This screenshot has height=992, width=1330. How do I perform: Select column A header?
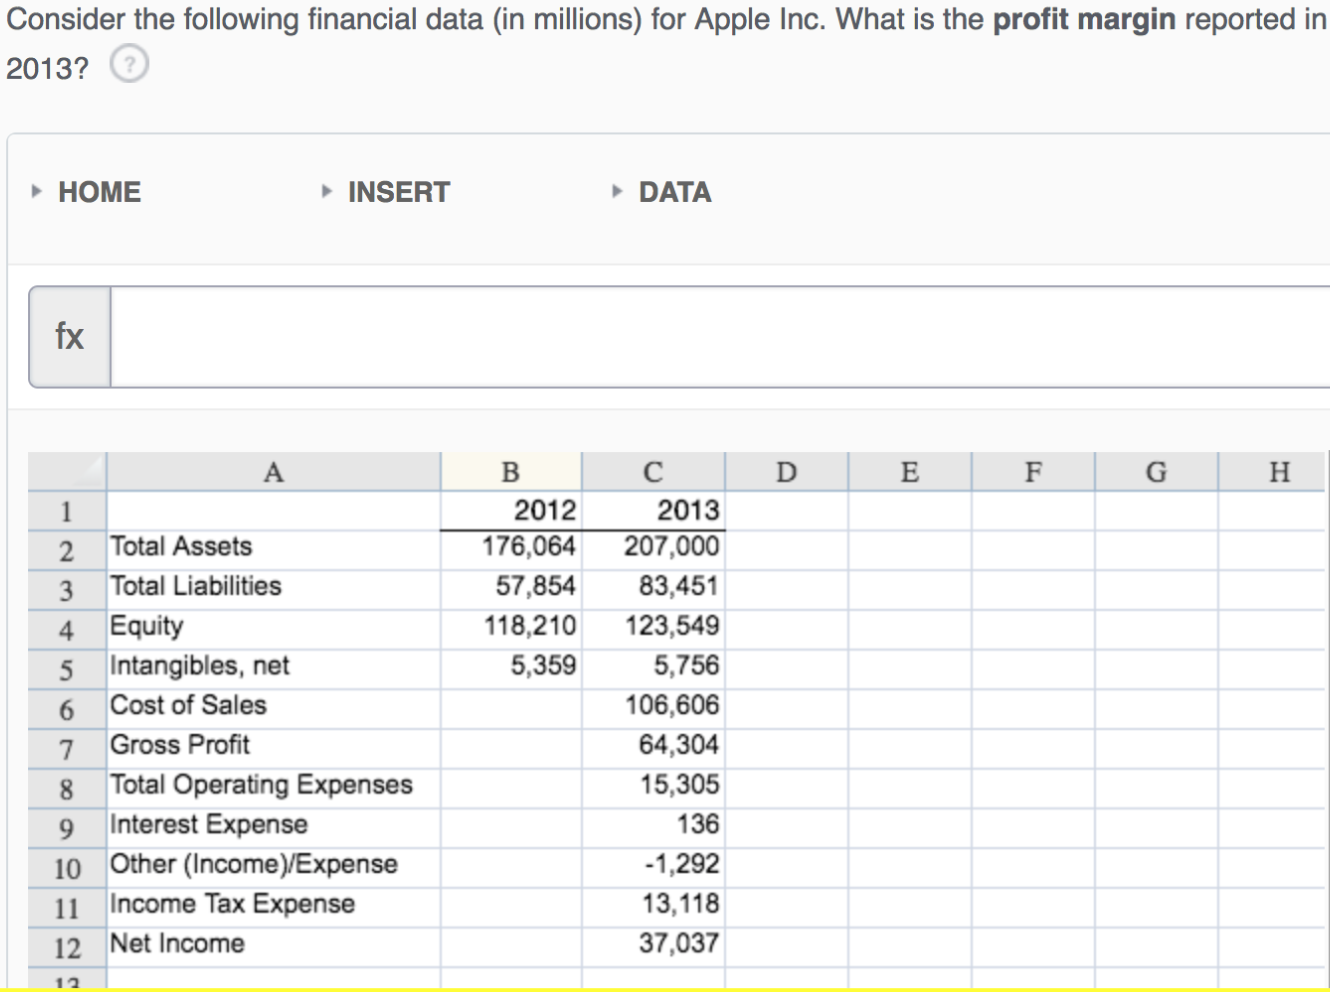coord(273,471)
